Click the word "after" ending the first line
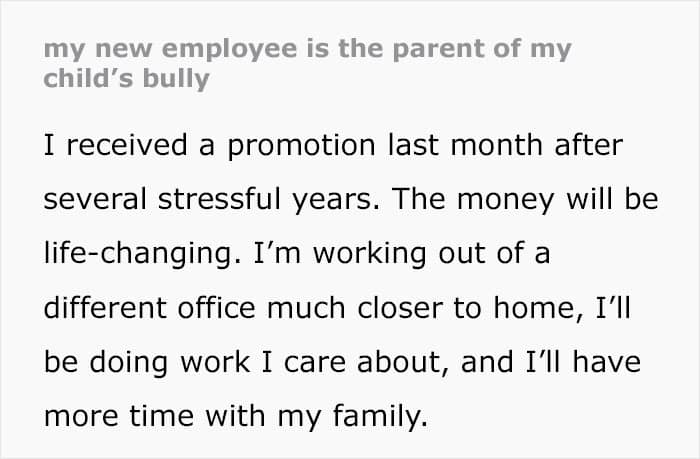Viewport: 700px width, 459px height. [x=589, y=146]
